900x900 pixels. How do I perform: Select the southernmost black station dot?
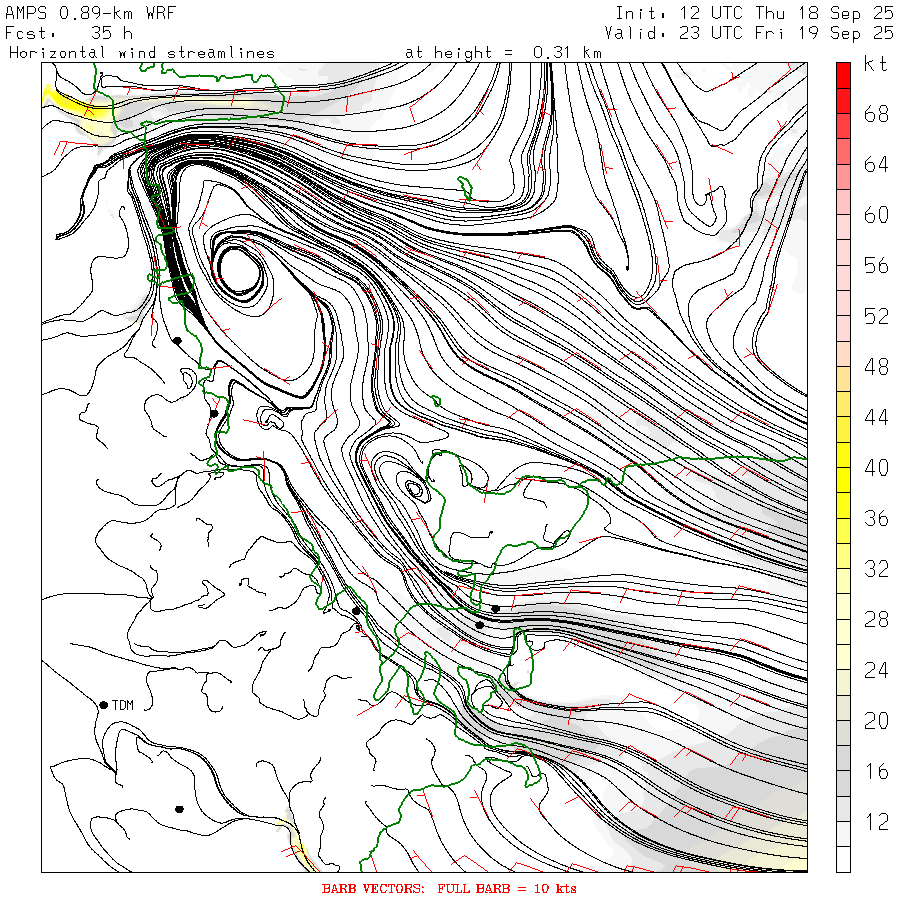tap(179, 809)
